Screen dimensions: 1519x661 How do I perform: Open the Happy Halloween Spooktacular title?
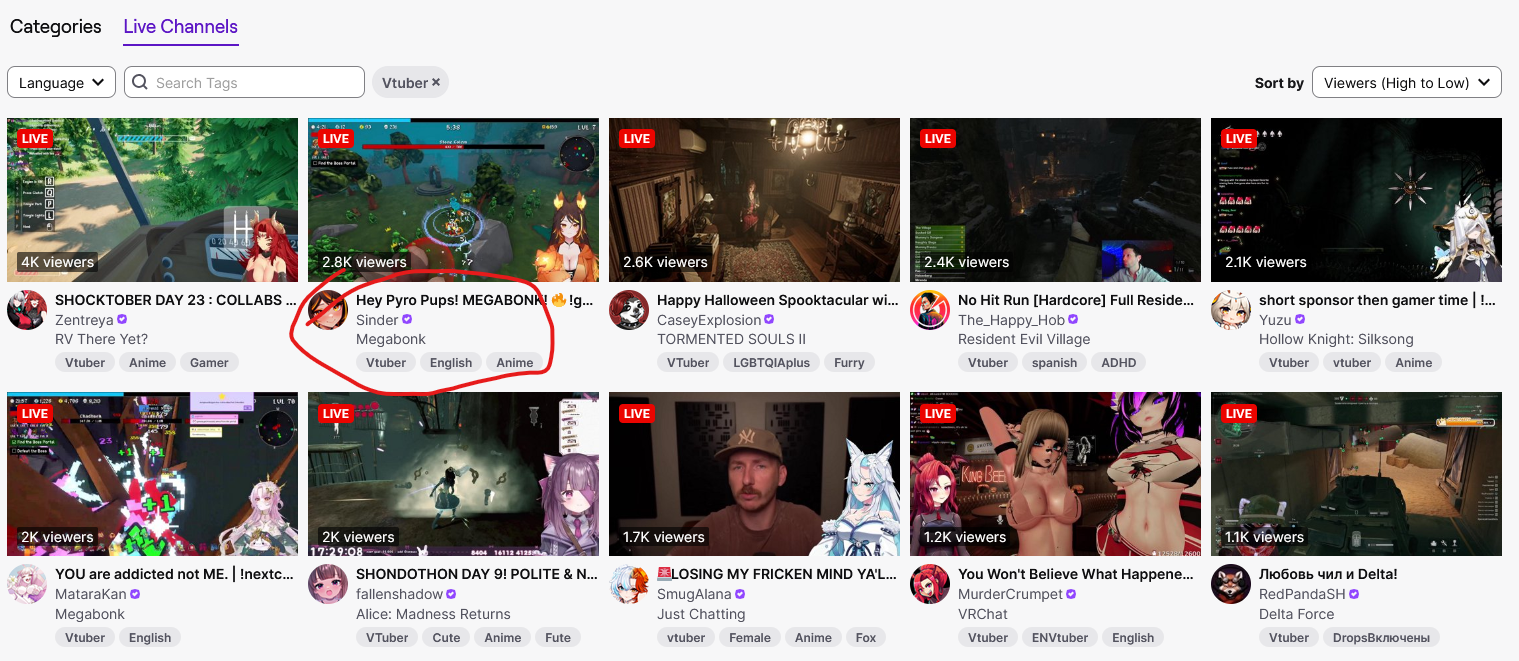(x=778, y=300)
